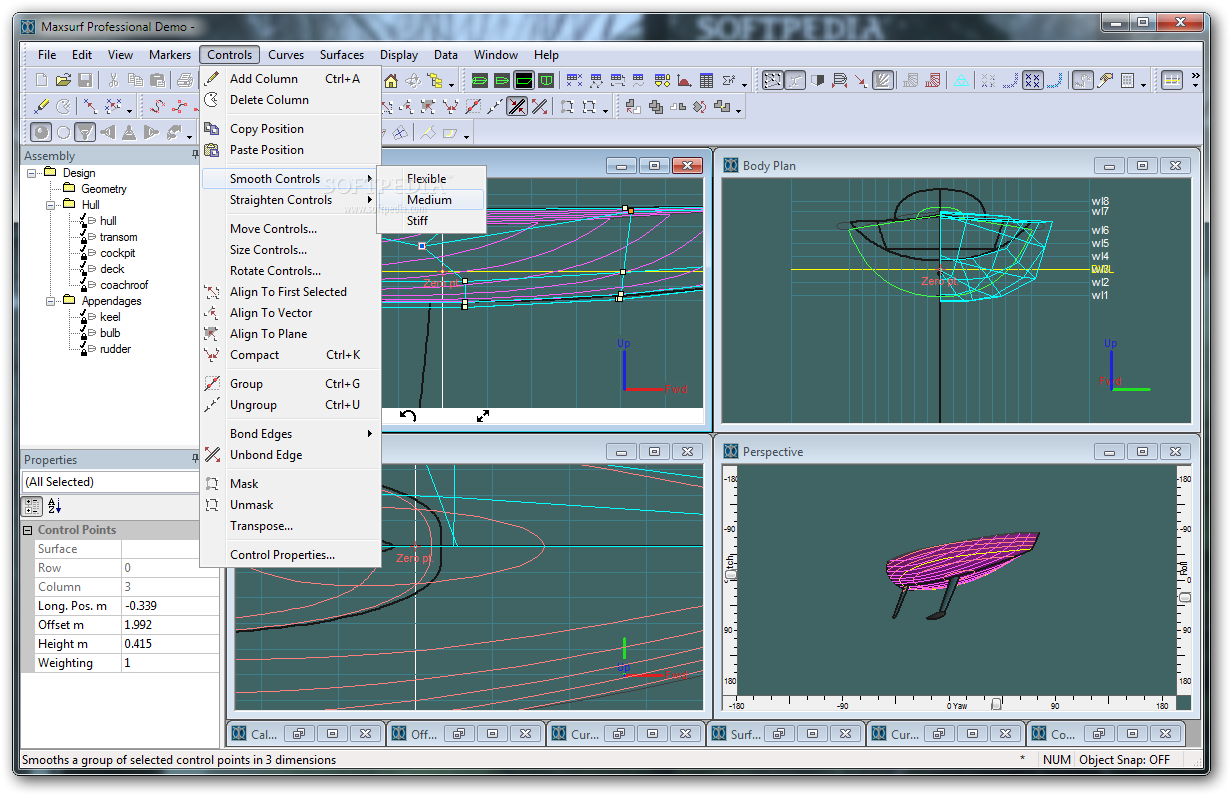Click the Unbond Edge crossed icon in toolbar
This screenshot has height=796, width=1231.
539,107
